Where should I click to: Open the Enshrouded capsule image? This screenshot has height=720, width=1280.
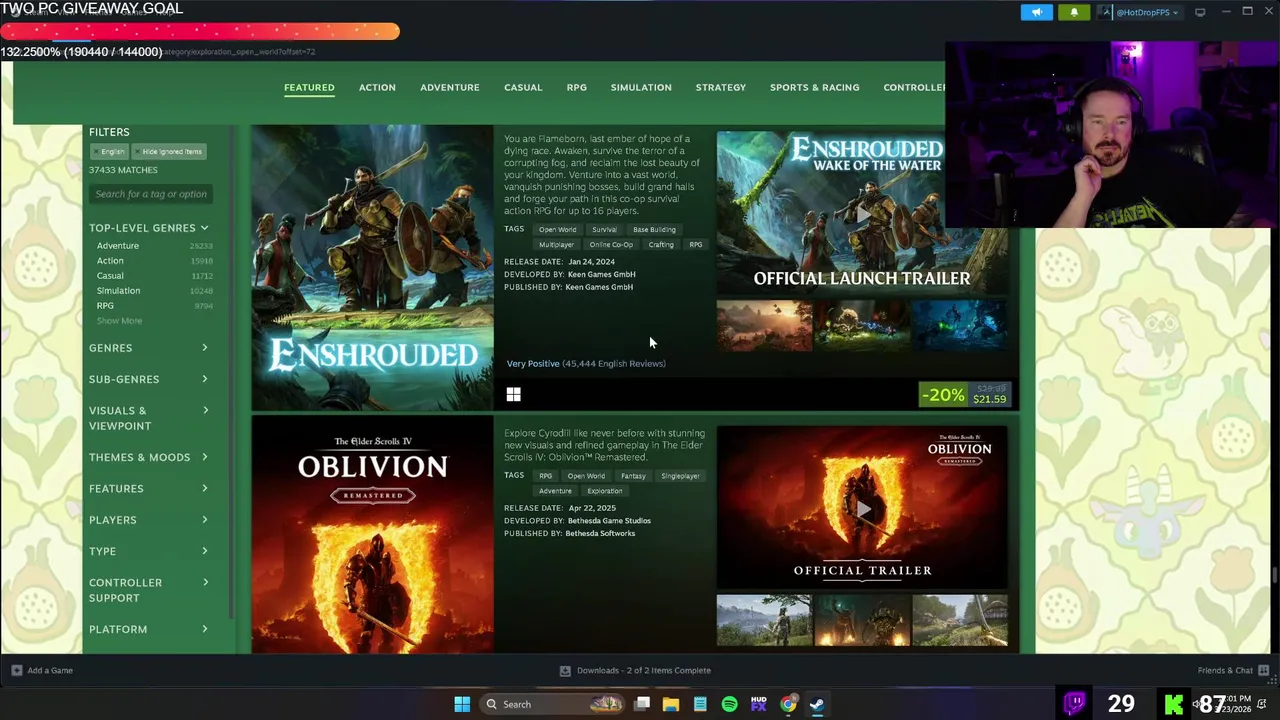pyautogui.click(x=372, y=267)
